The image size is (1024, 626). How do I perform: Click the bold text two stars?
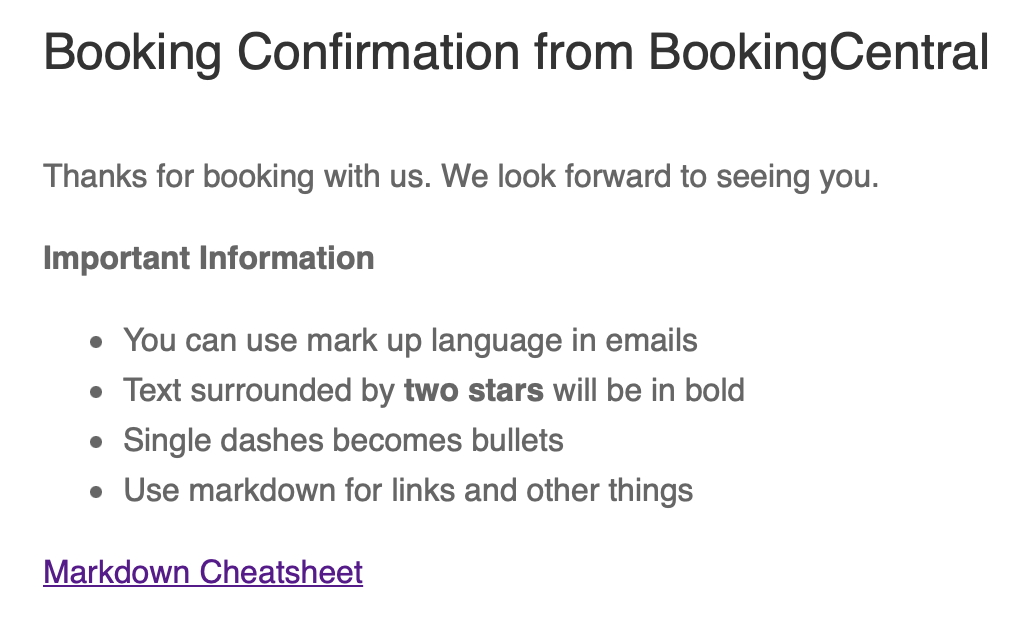[x=473, y=390]
